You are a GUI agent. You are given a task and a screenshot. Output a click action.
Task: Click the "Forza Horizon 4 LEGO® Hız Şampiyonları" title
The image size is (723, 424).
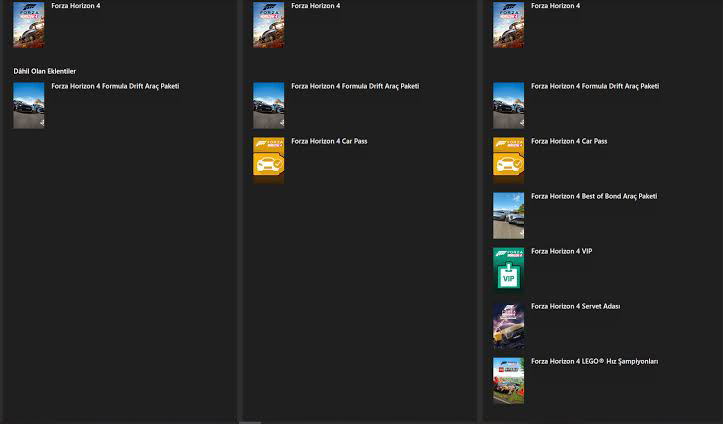coord(594,361)
